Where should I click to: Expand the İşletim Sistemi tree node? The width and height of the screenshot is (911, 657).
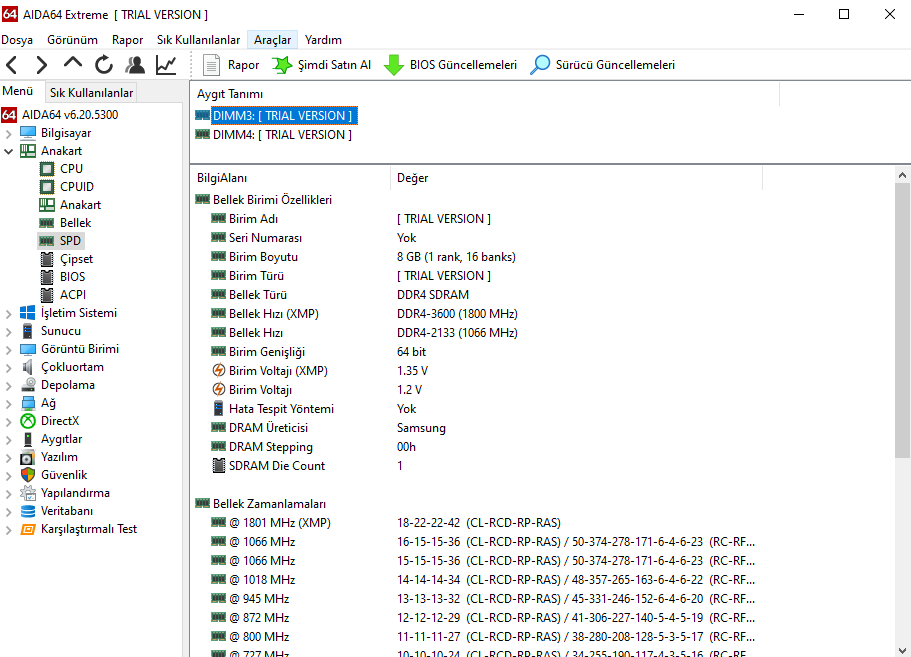[8, 314]
